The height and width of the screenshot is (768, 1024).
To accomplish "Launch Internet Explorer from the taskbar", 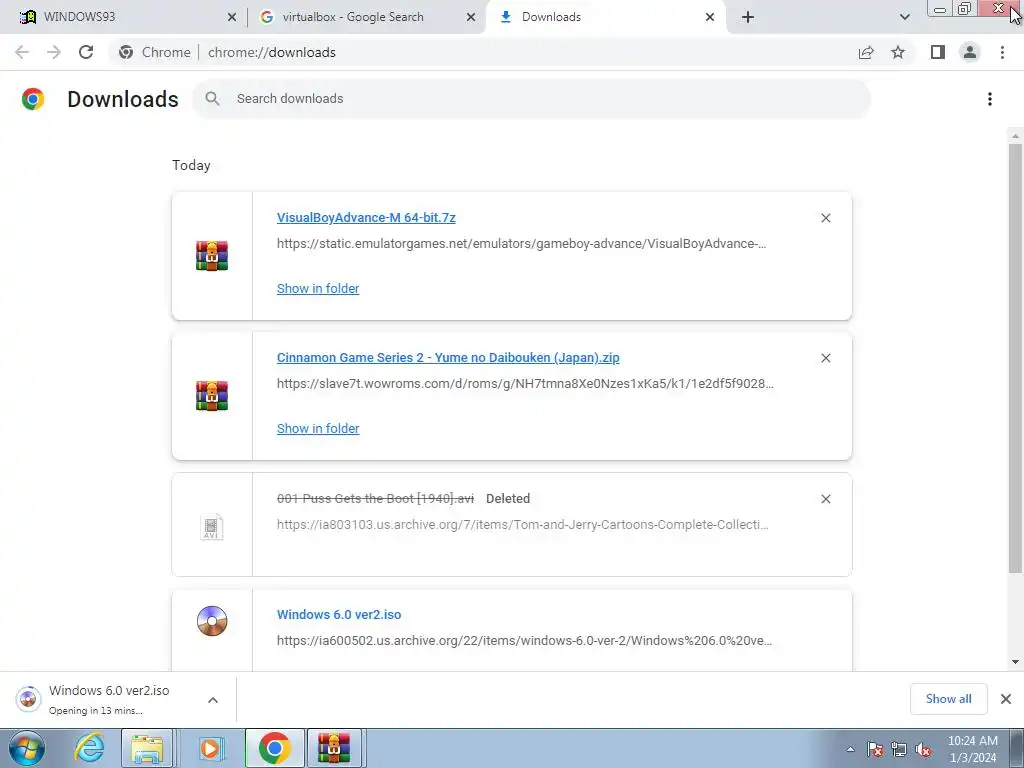I will [x=89, y=748].
